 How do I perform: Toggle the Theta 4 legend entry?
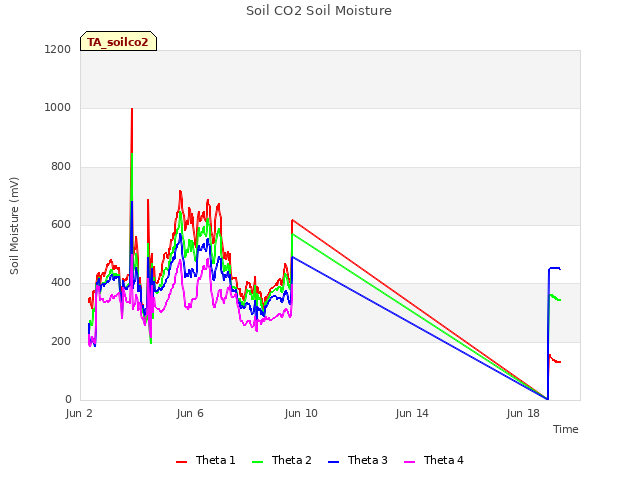pos(433,460)
